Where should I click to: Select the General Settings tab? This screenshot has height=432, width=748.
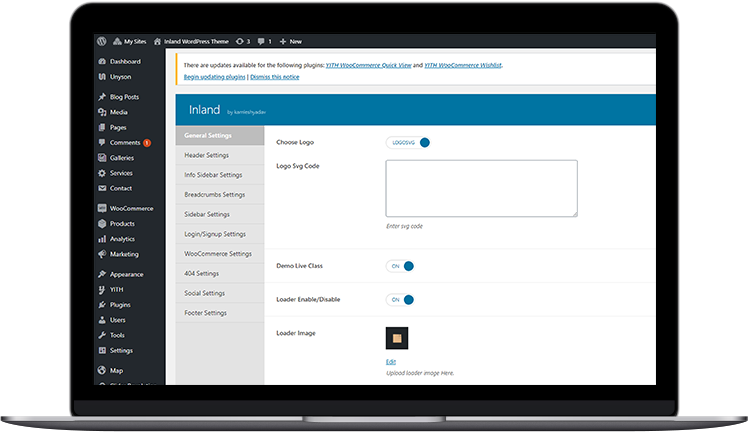pos(220,135)
